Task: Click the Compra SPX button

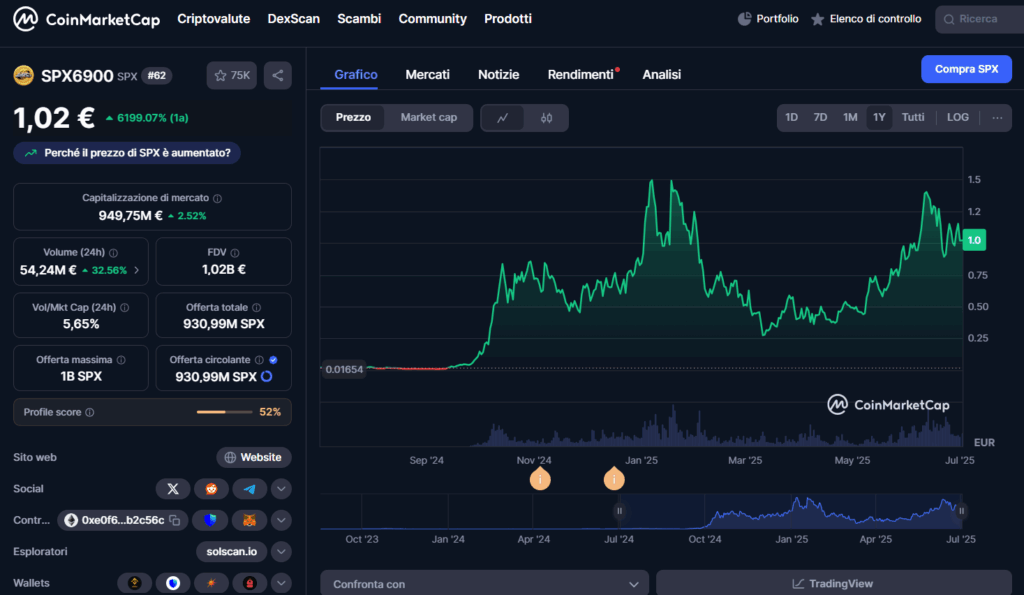Action: click(x=967, y=69)
